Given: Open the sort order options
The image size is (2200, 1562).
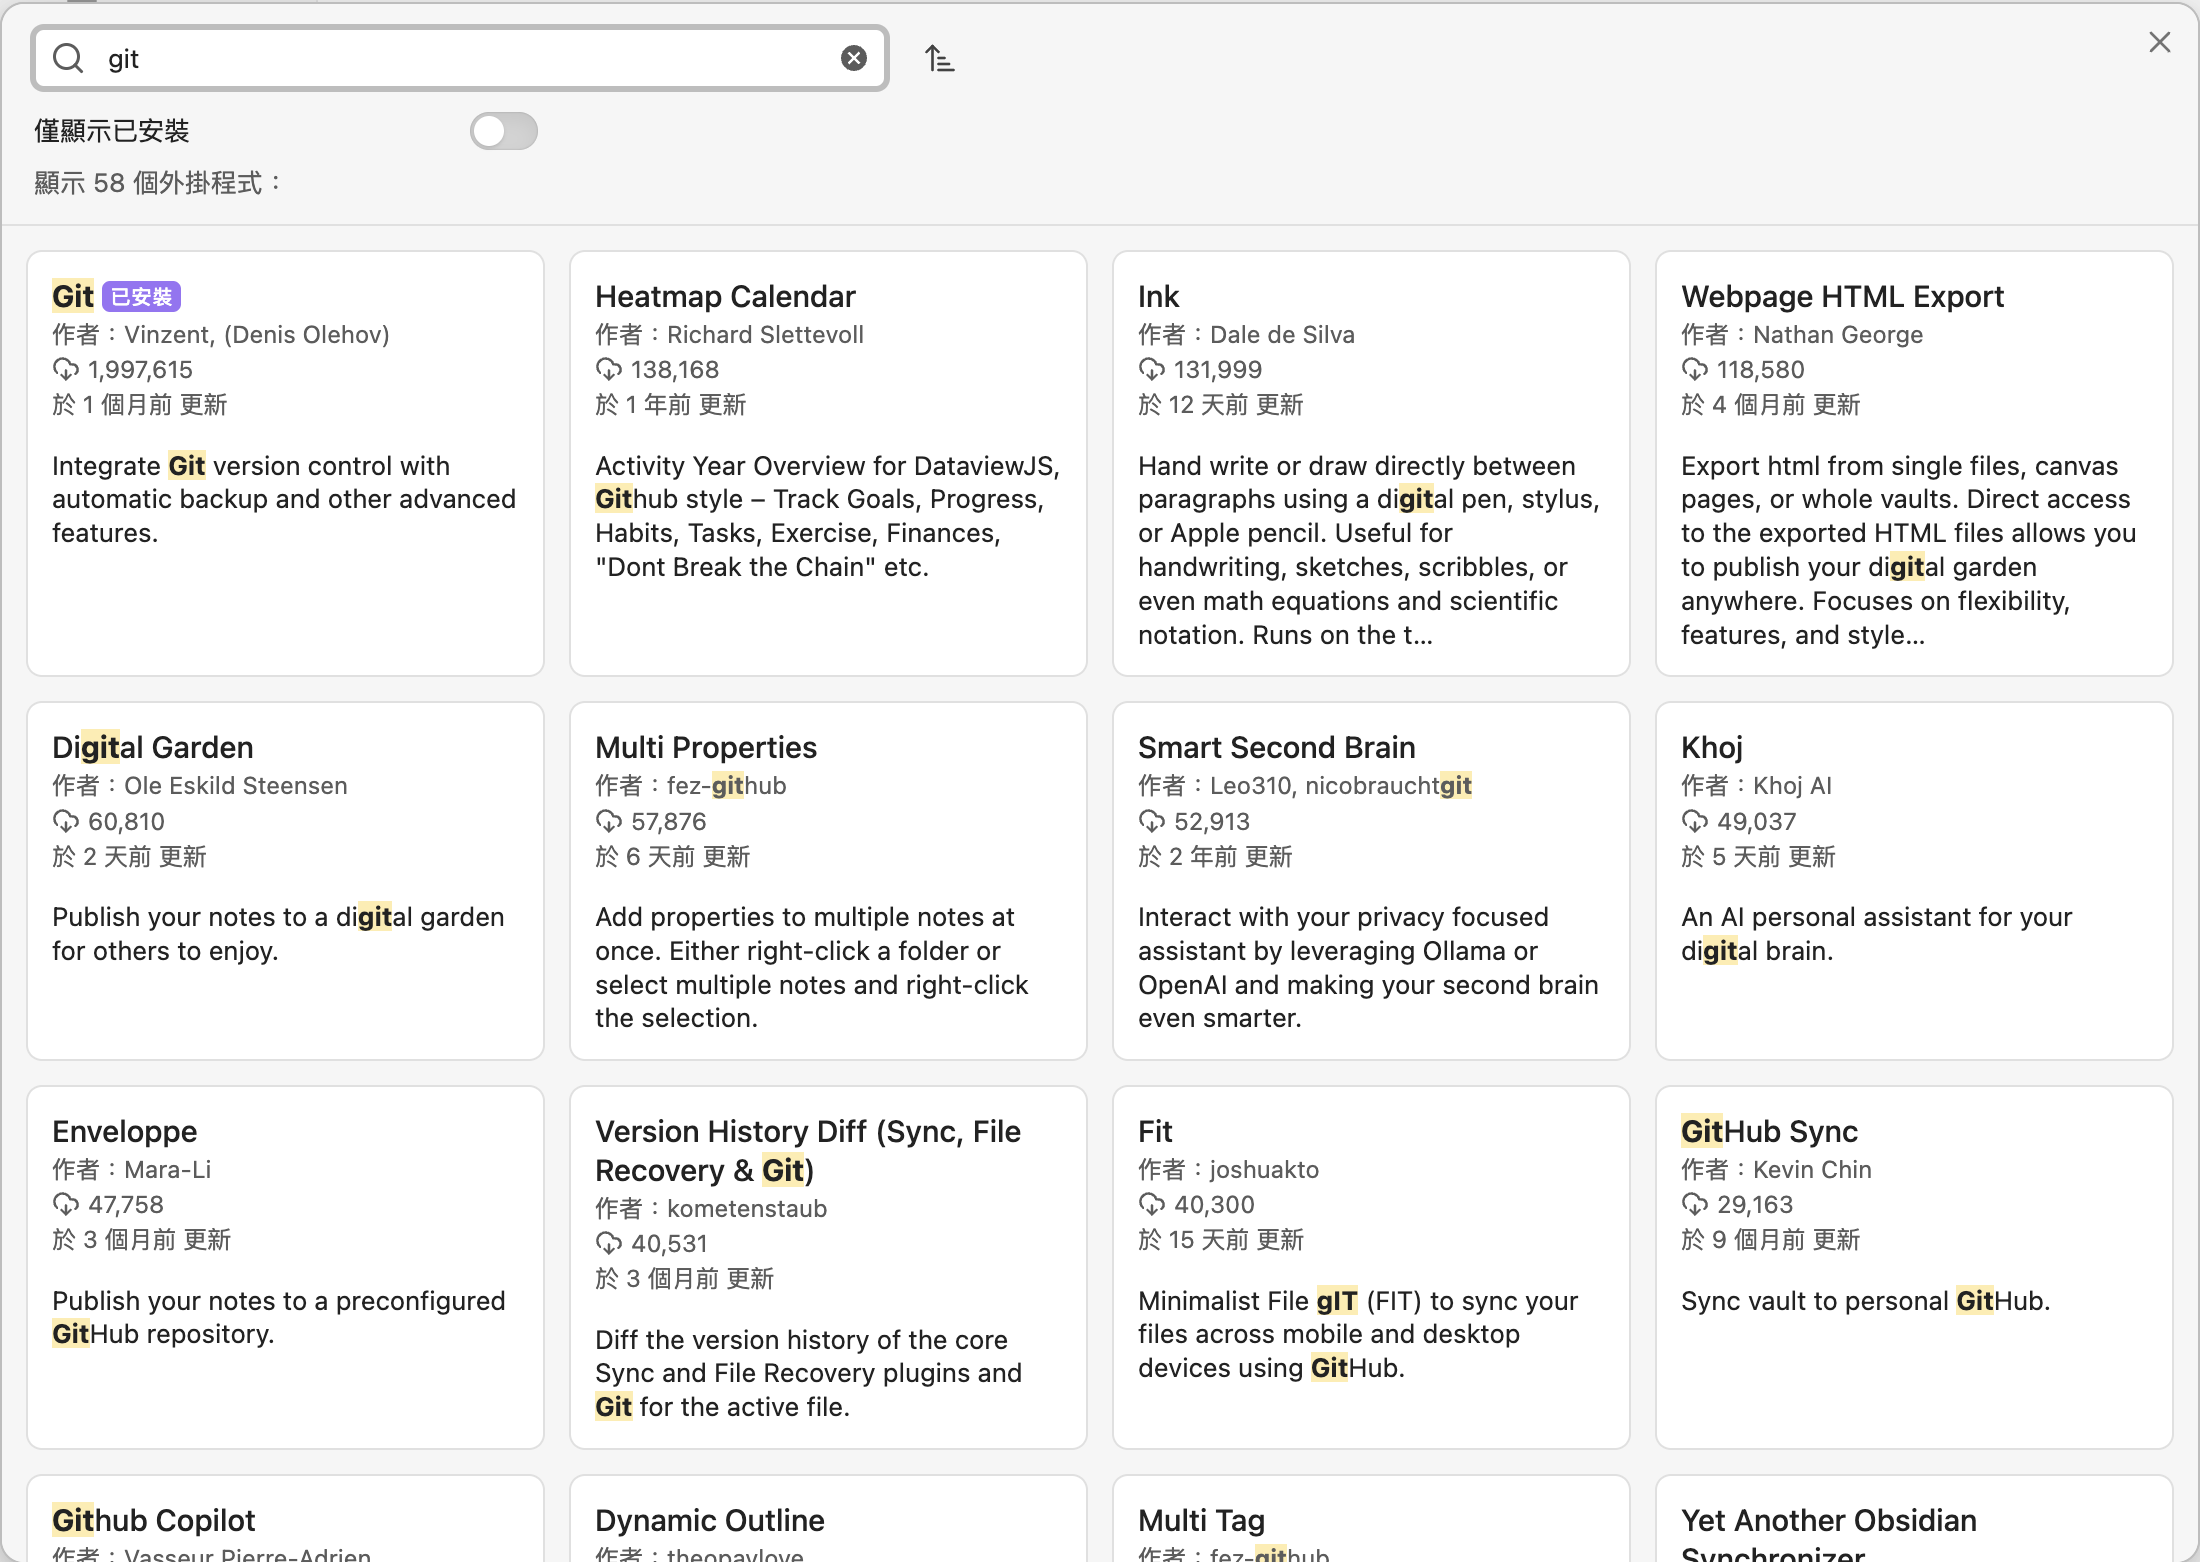Looking at the screenshot, I should [939, 59].
